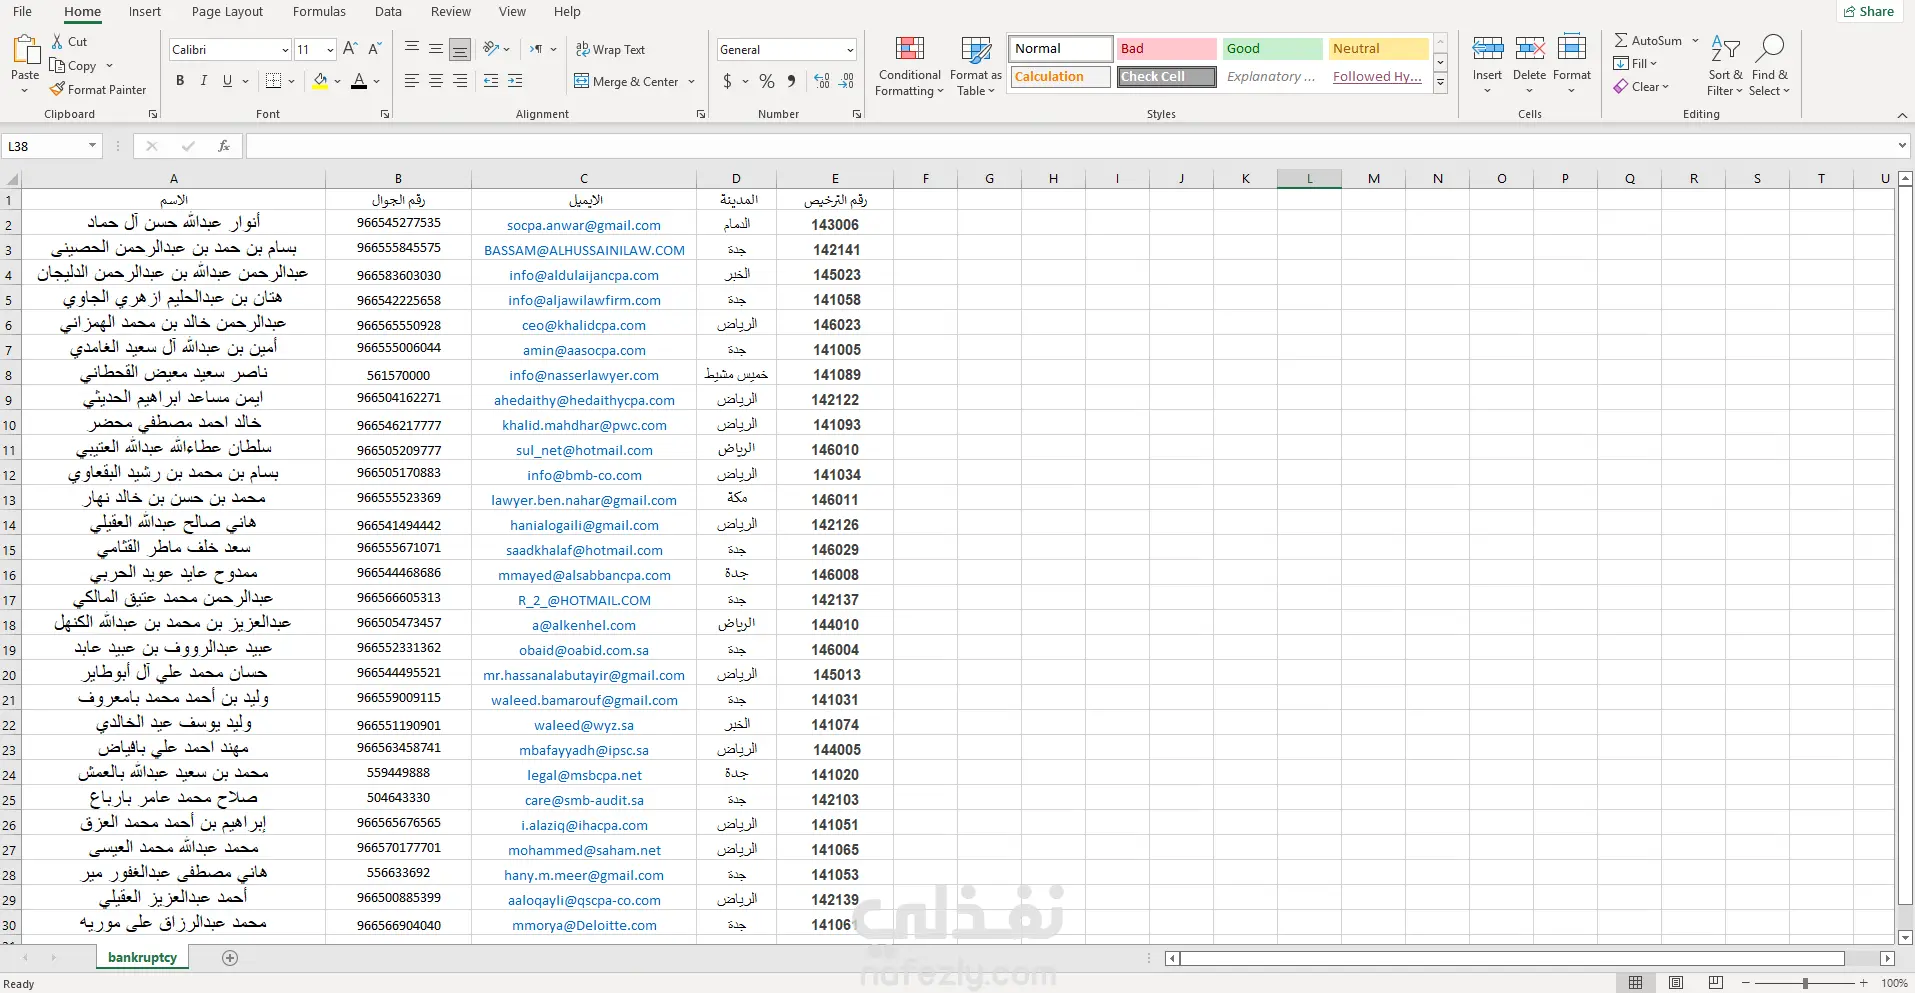Click the Percent Style icon
Viewport: 1915px width, 993px height.
[767, 82]
